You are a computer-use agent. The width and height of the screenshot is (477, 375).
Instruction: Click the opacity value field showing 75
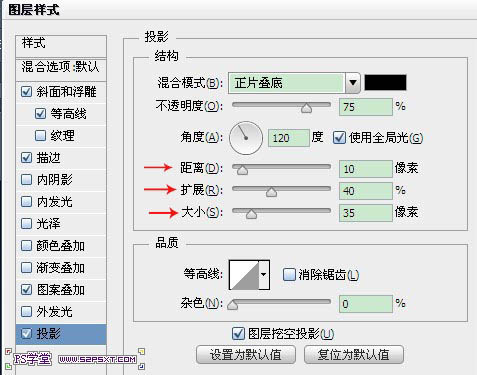point(366,107)
